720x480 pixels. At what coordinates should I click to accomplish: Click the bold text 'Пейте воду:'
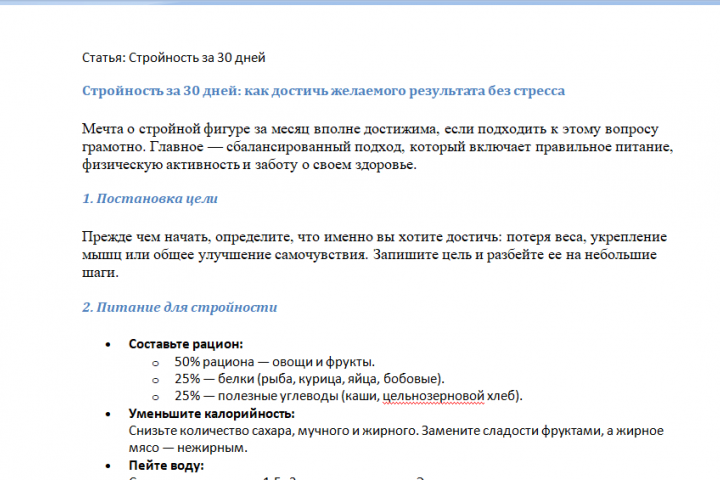click(166, 466)
